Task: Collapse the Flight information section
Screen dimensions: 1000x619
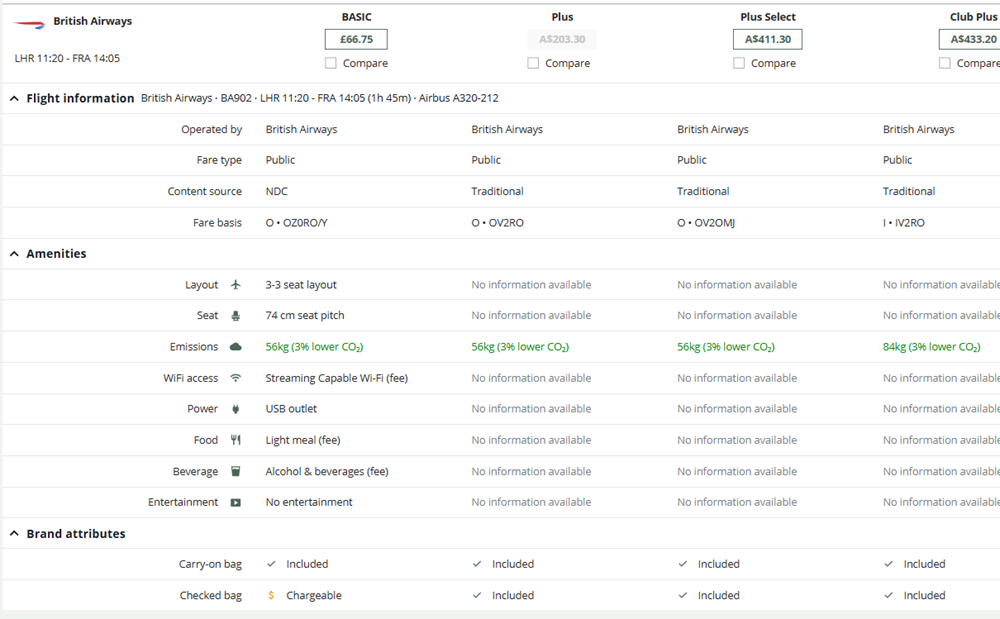Action: [14, 99]
